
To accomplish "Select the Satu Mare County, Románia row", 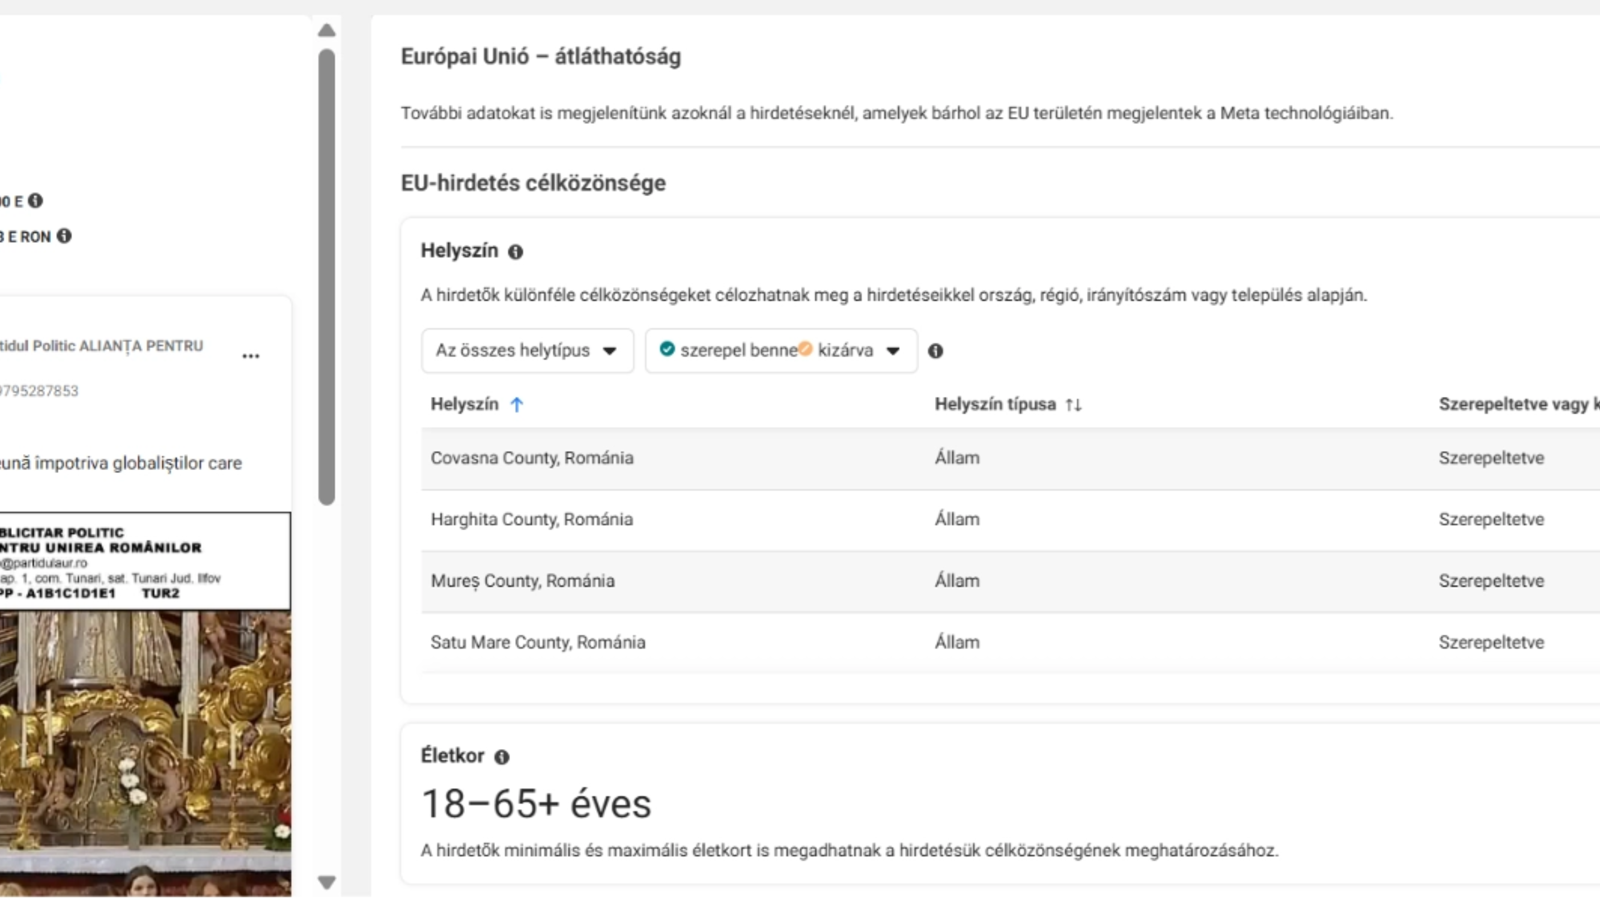I will (538, 643).
